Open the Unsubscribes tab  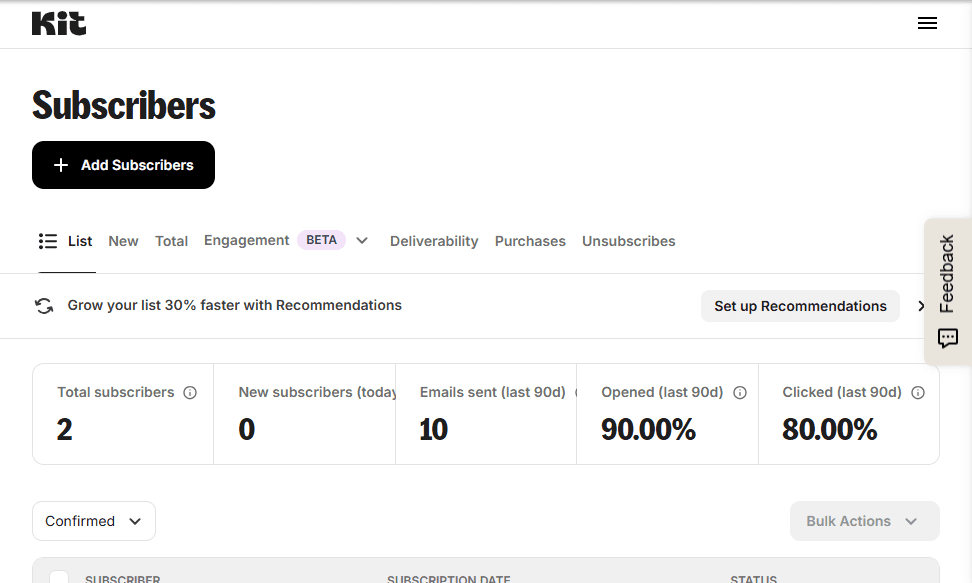coord(629,241)
